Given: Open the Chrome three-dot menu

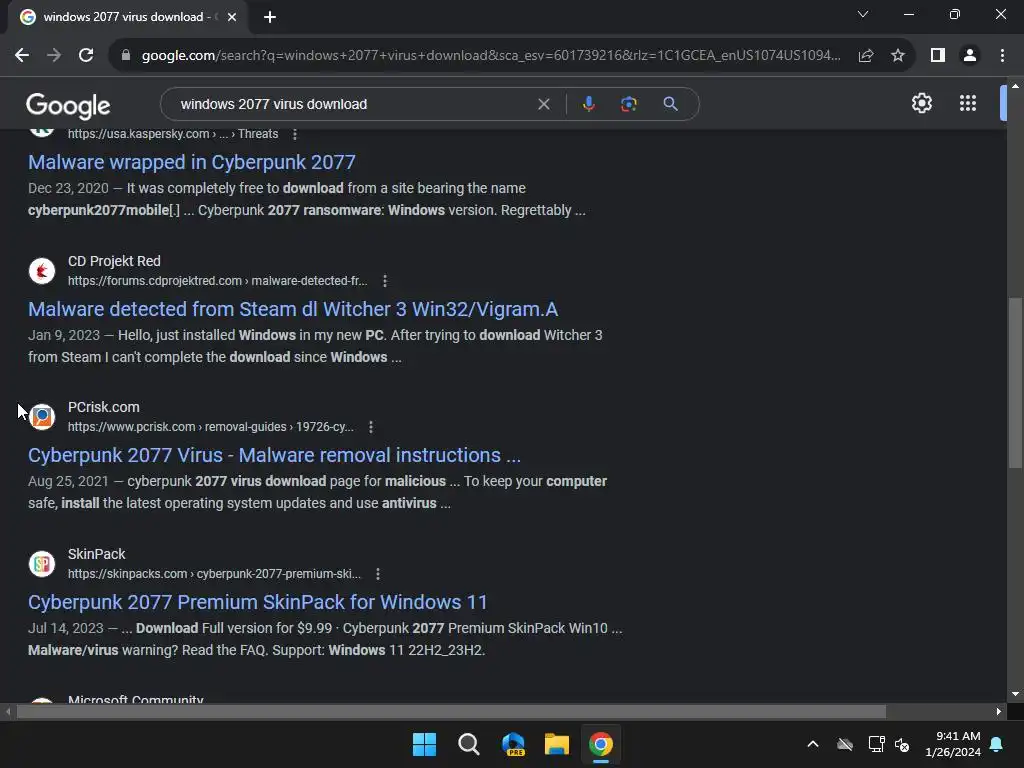Looking at the screenshot, I should [x=1002, y=56].
